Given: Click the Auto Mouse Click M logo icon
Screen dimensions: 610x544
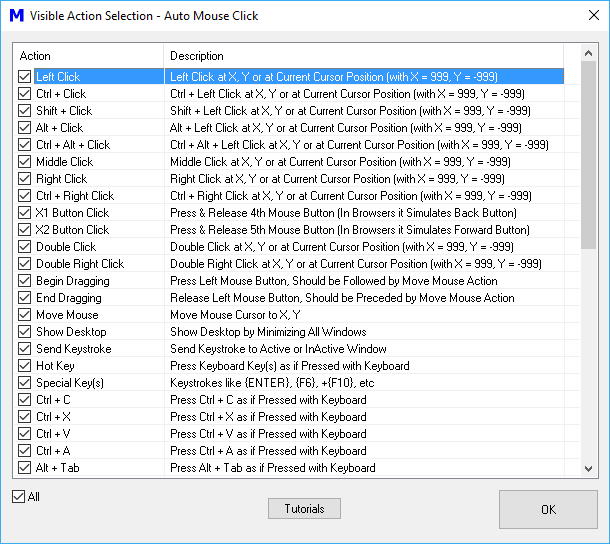Looking at the screenshot, I should [x=17, y=16].
